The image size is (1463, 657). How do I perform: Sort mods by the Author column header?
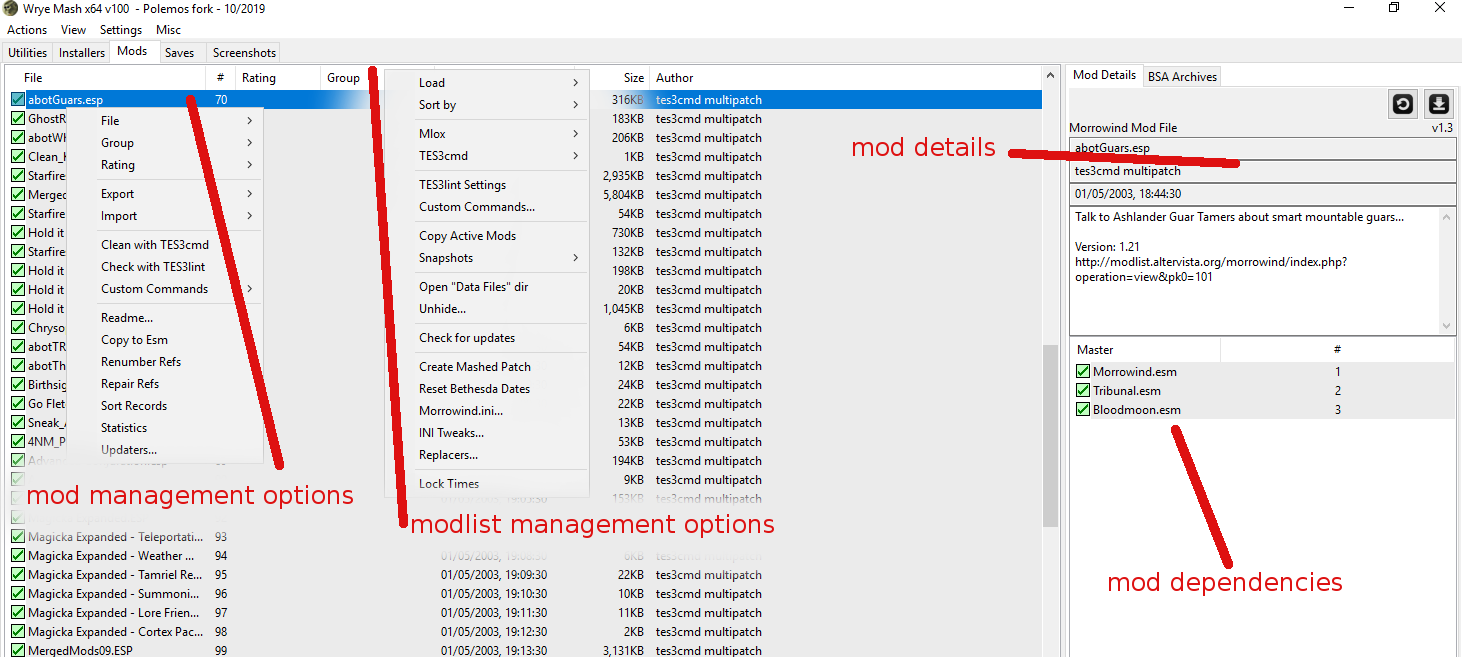point(845,78)
